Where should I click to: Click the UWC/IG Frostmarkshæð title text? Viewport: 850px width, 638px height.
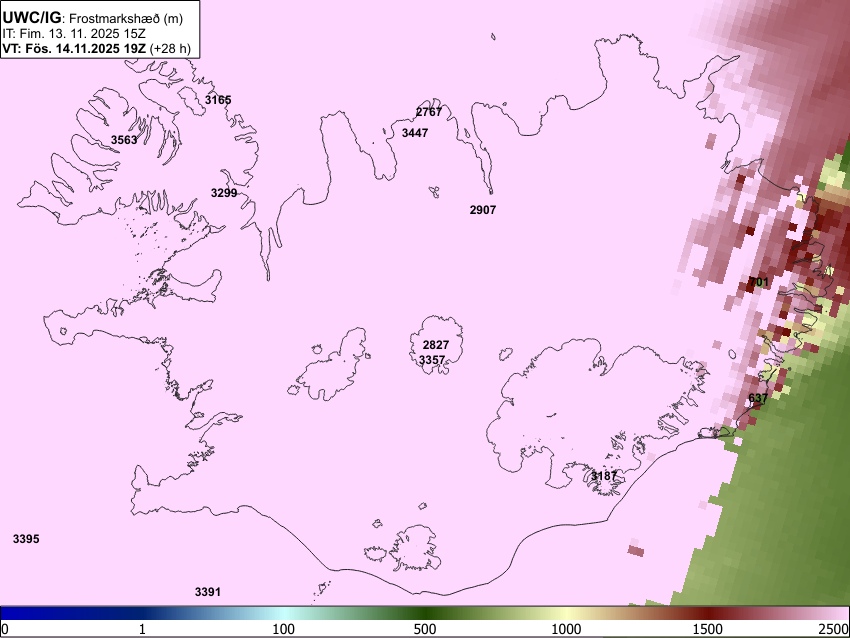(93, 18)
